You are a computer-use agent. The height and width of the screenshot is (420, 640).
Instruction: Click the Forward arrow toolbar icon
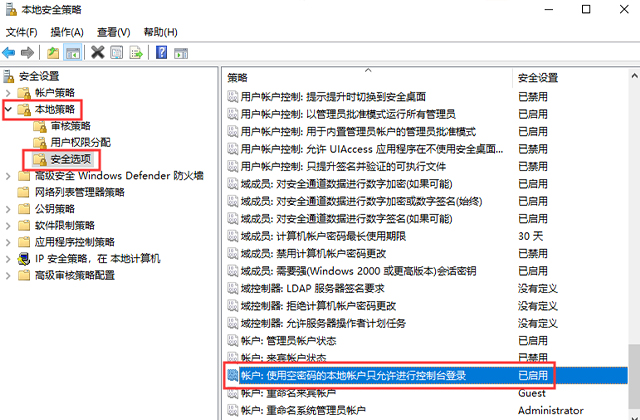point(29,51)
